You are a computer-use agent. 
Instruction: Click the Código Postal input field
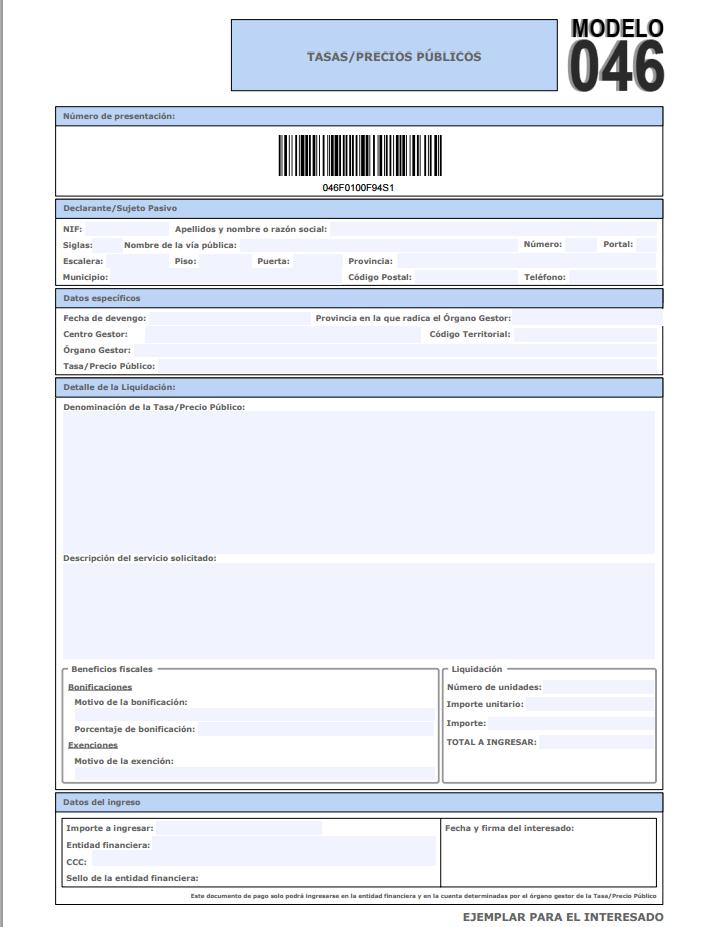click(466, 277)
